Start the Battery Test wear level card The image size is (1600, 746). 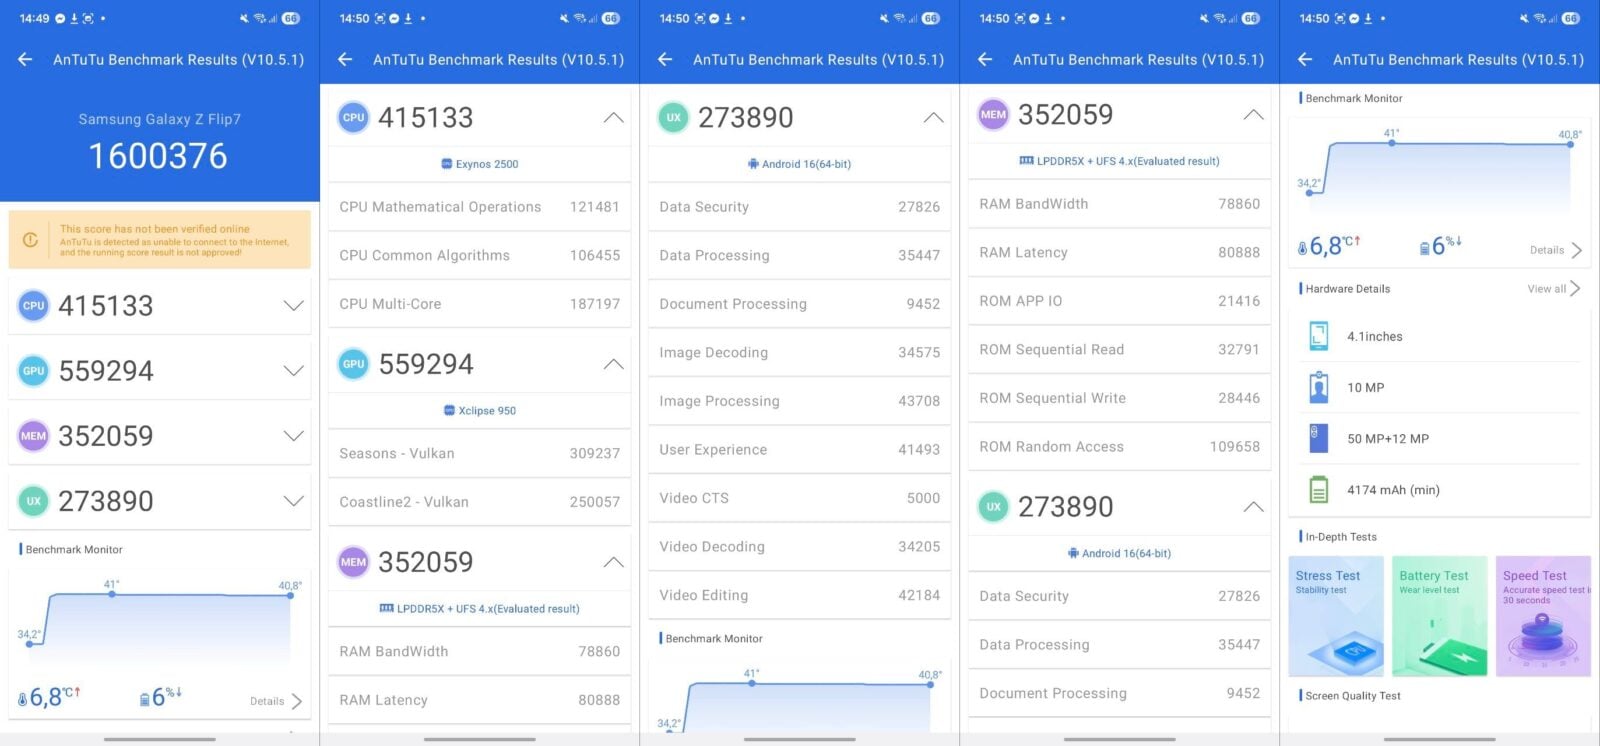[x=1440, y=616]
